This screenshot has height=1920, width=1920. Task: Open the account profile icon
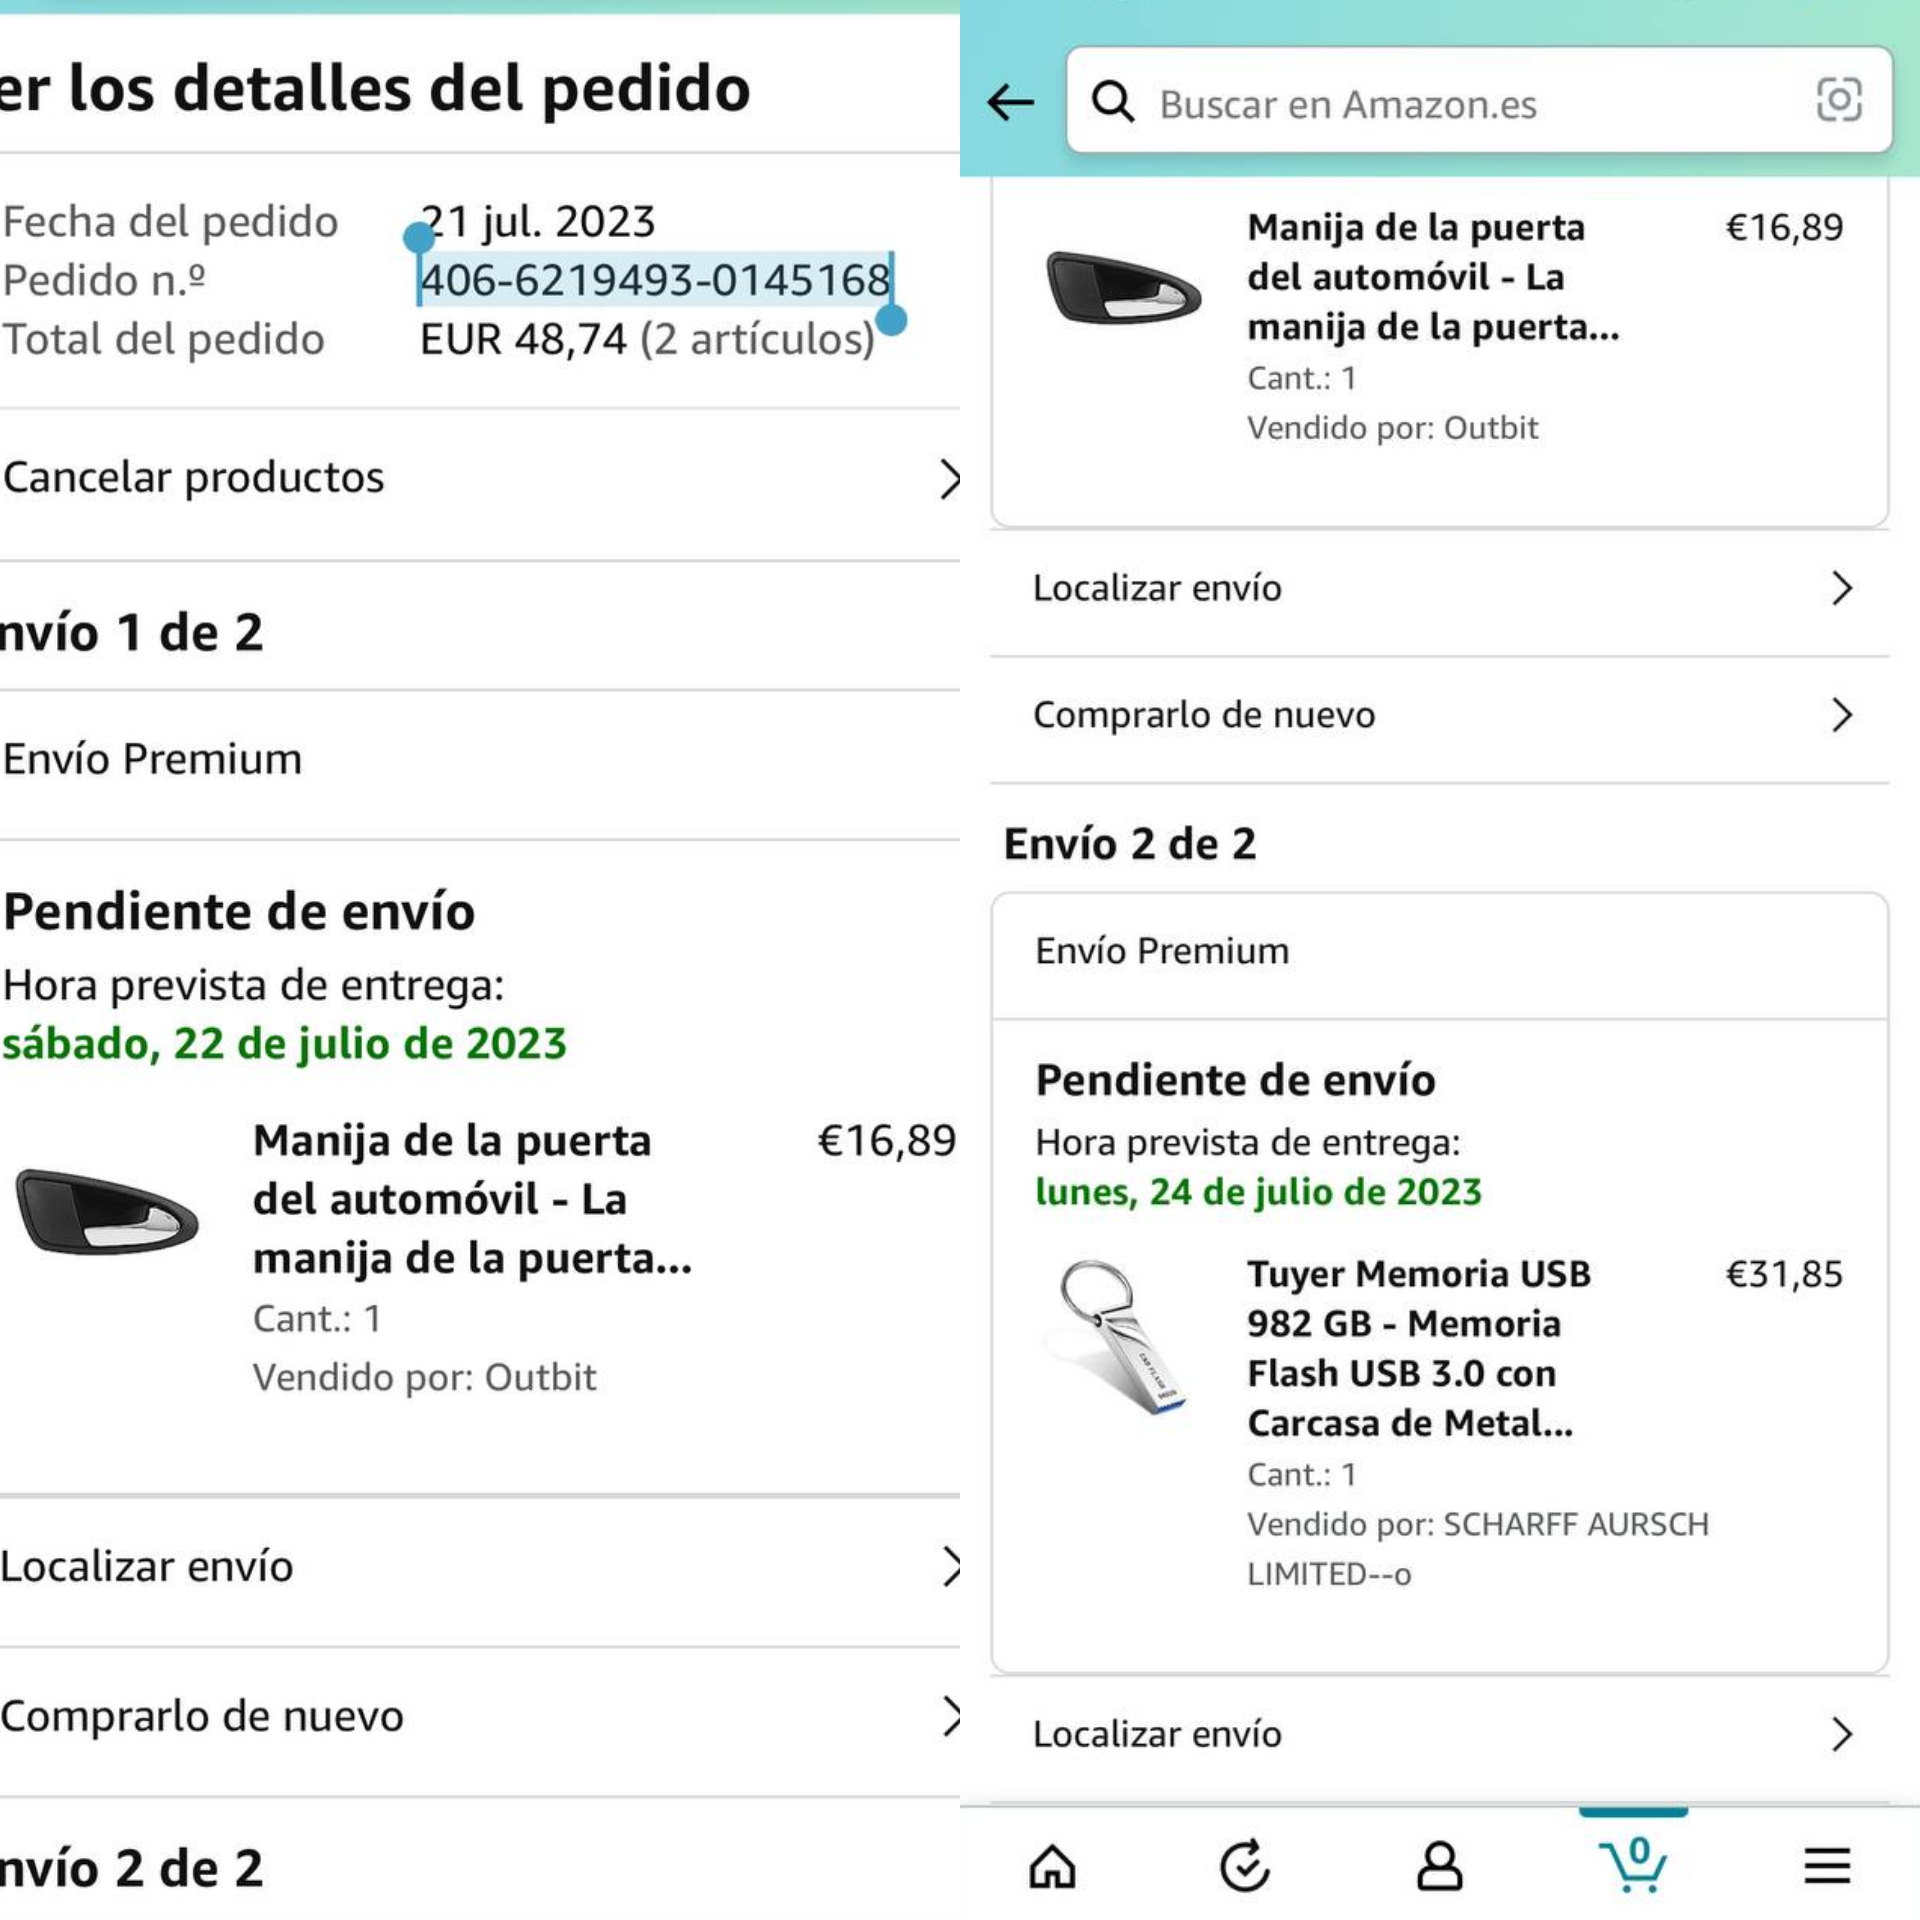click(x=1438, y=1866)
